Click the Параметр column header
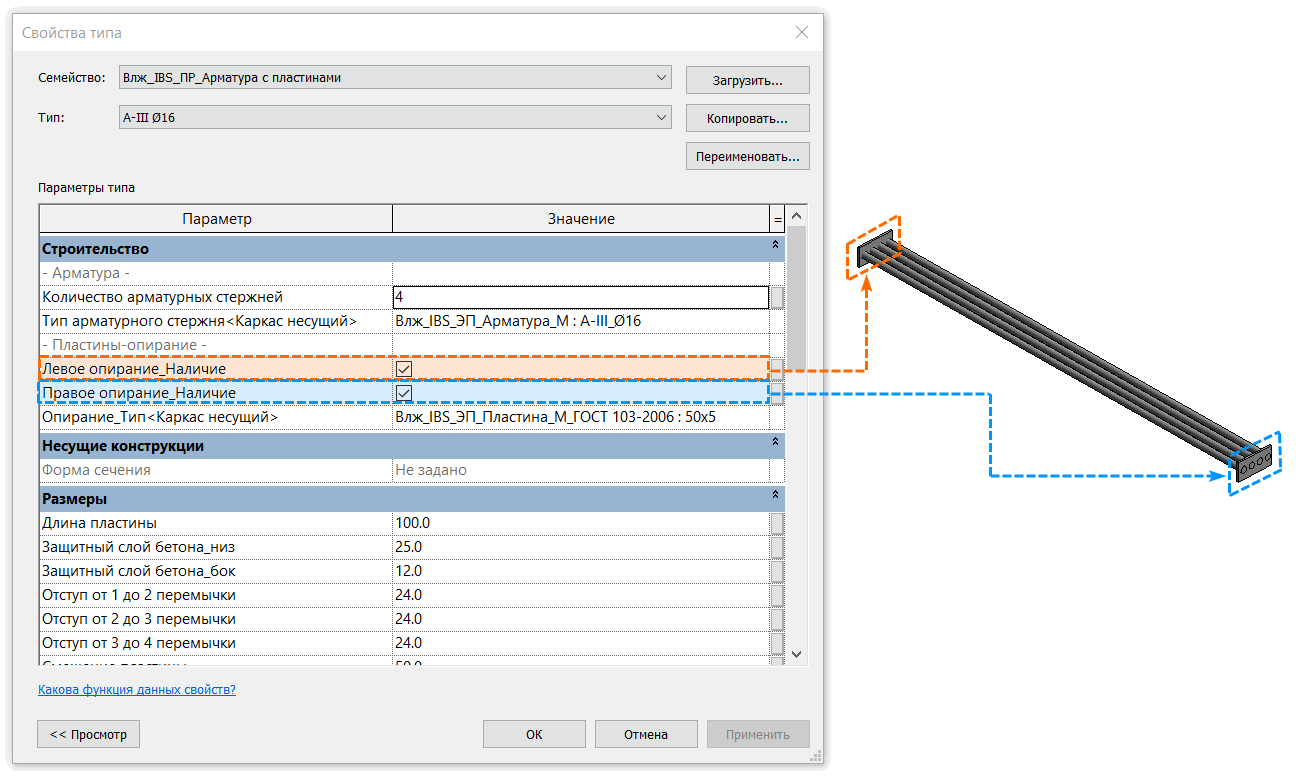This screenshot has height=781, width=1296. (x=216, y=219)
